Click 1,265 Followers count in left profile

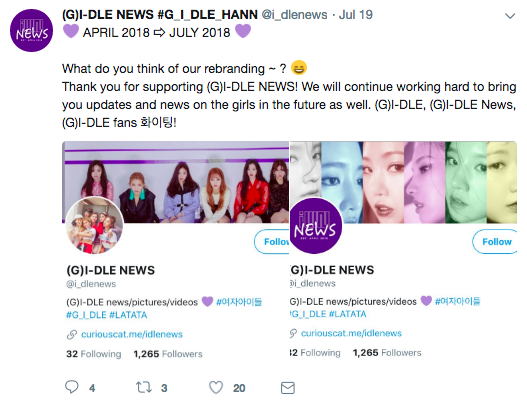click(168, 354)
